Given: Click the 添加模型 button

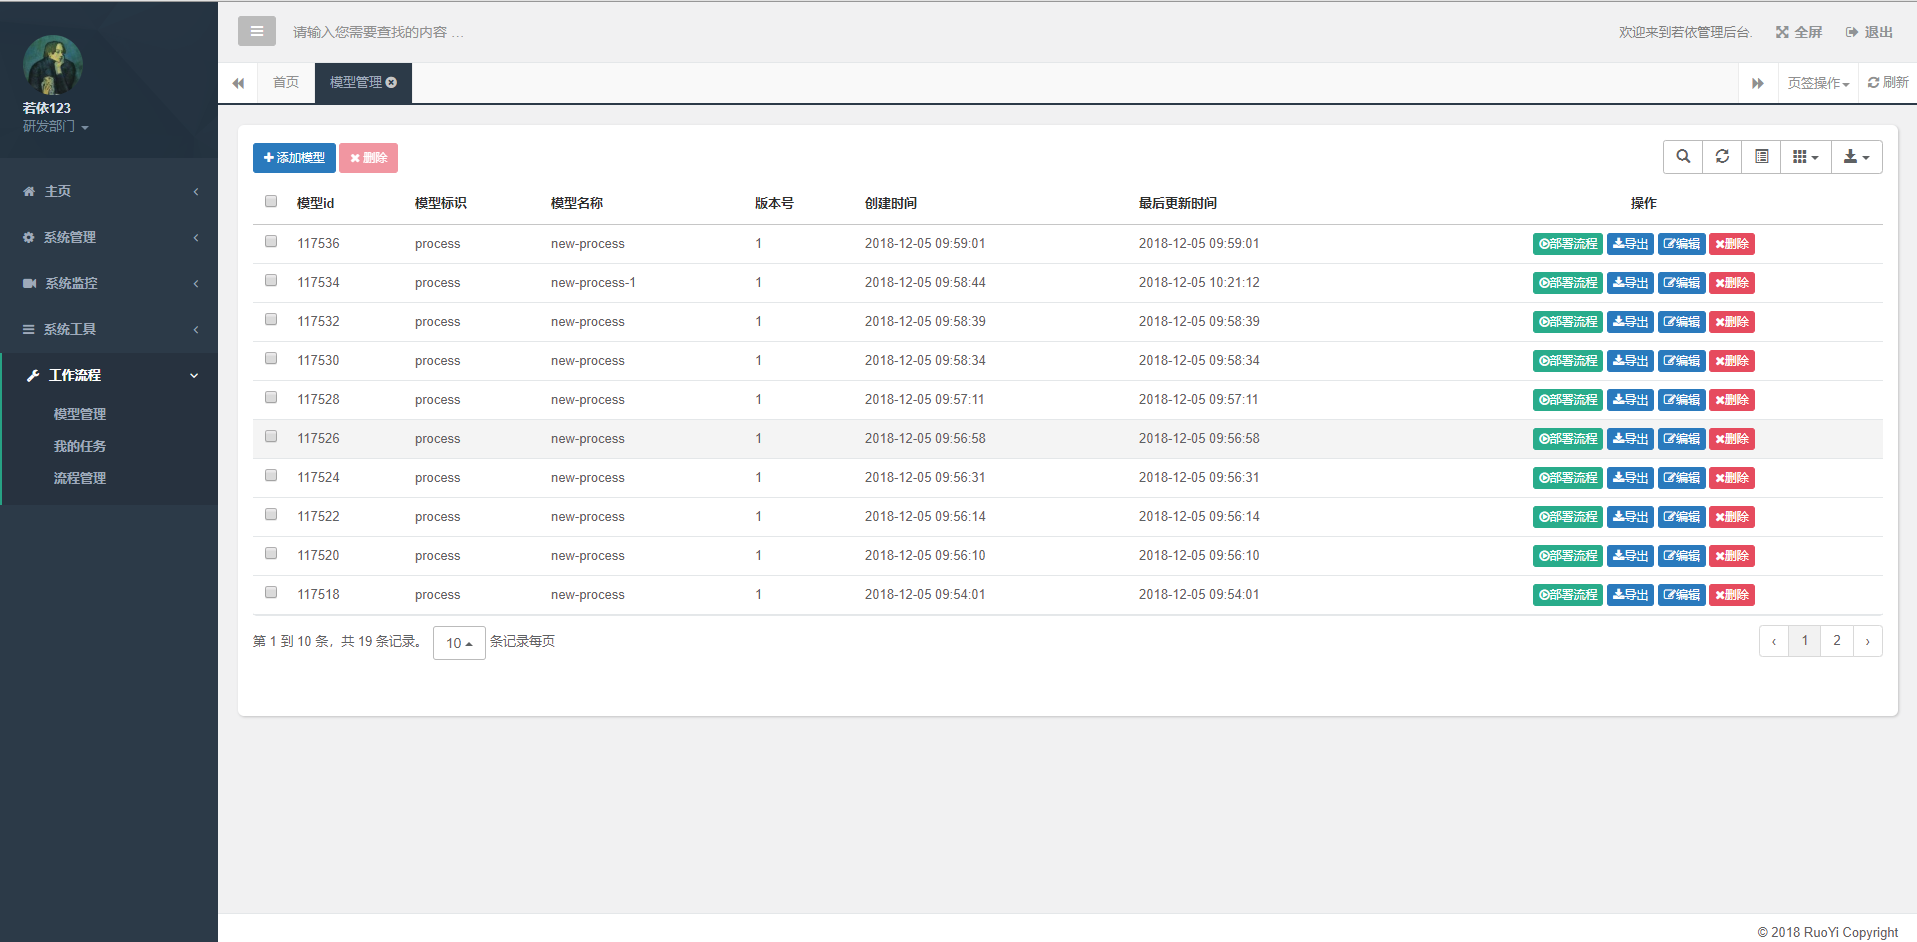Looking at the screenshot, I should (x=294, y=158).
